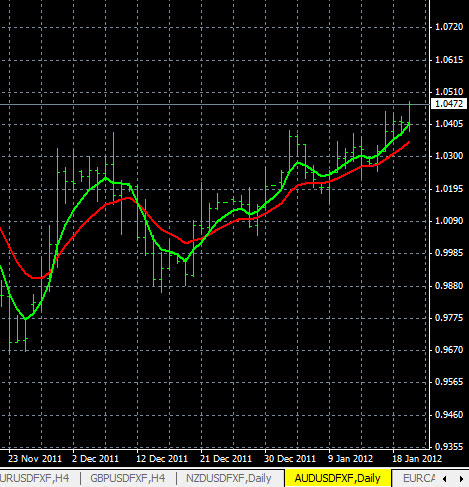
Task: Click the 0.9880 price scale label
Action: pyautogui.click(x=449, y=286)
